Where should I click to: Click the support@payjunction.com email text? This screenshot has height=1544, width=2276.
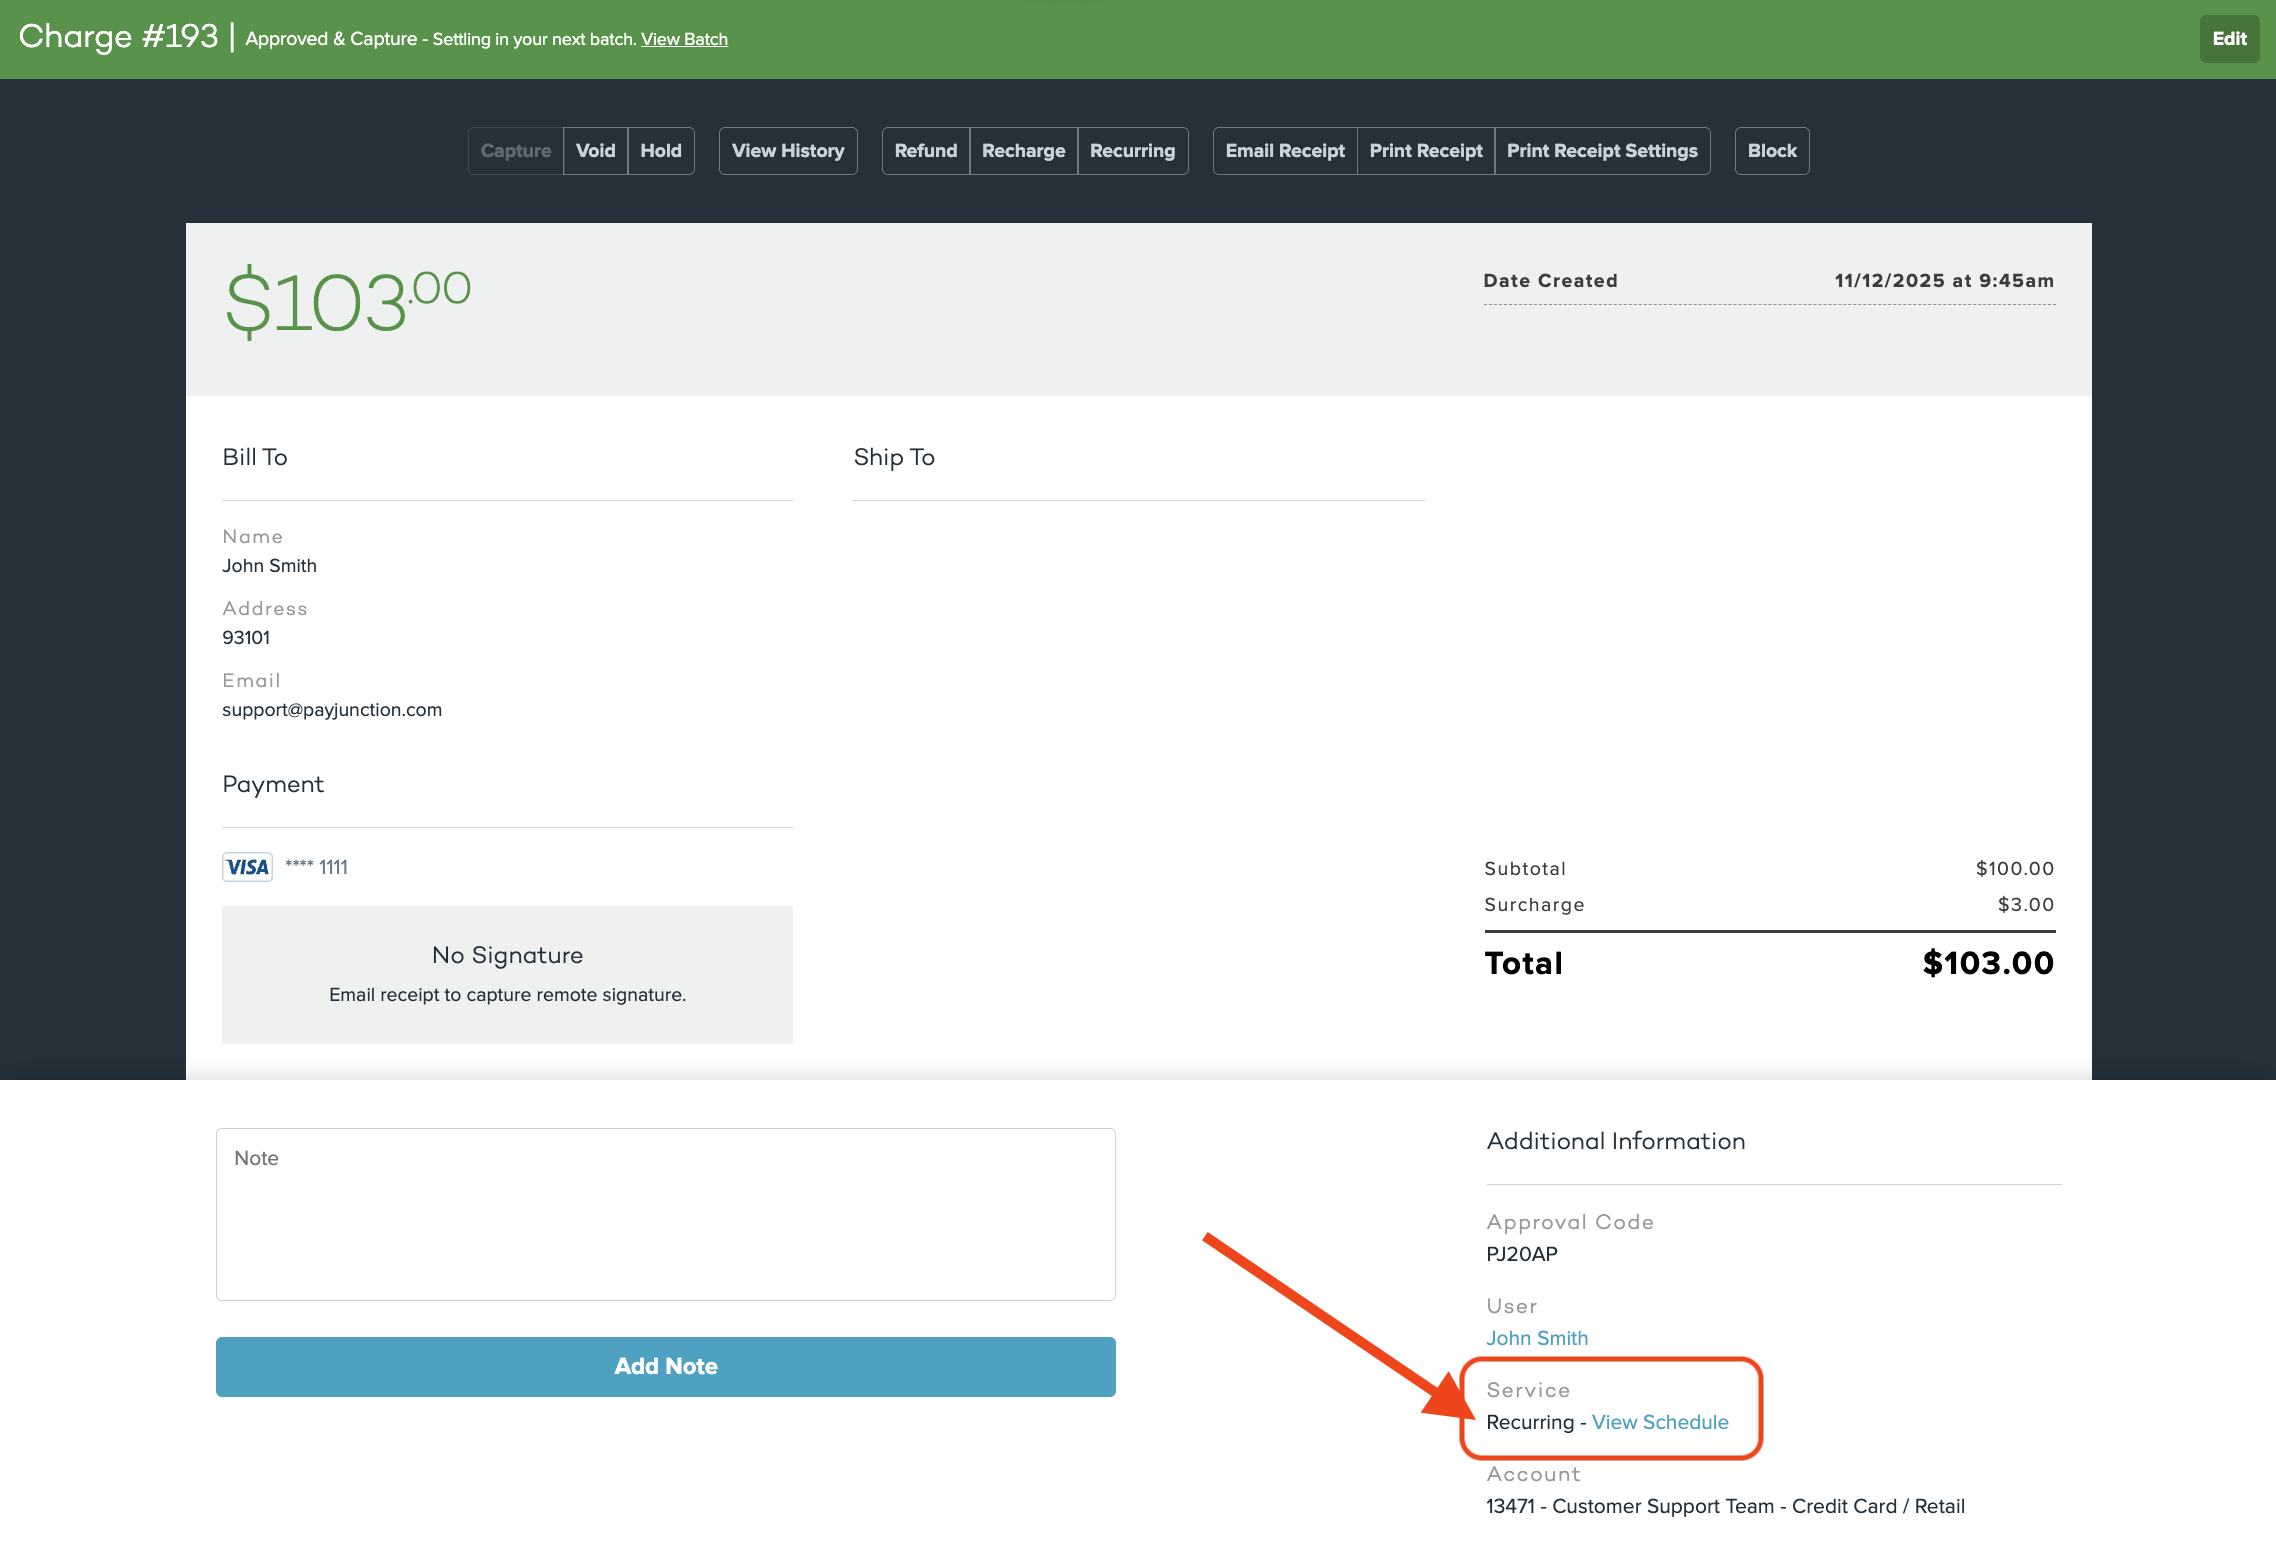pyautogui.click(x=332, y=710)
